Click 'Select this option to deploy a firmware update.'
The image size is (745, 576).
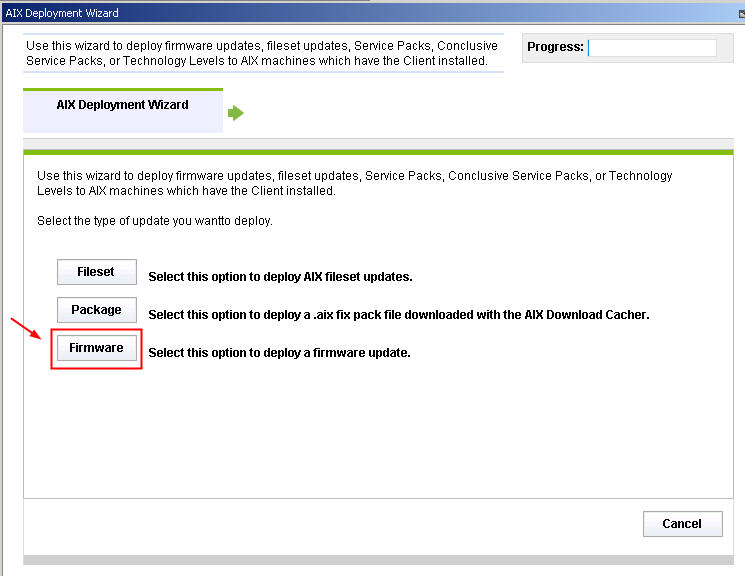tap(279, 353)
